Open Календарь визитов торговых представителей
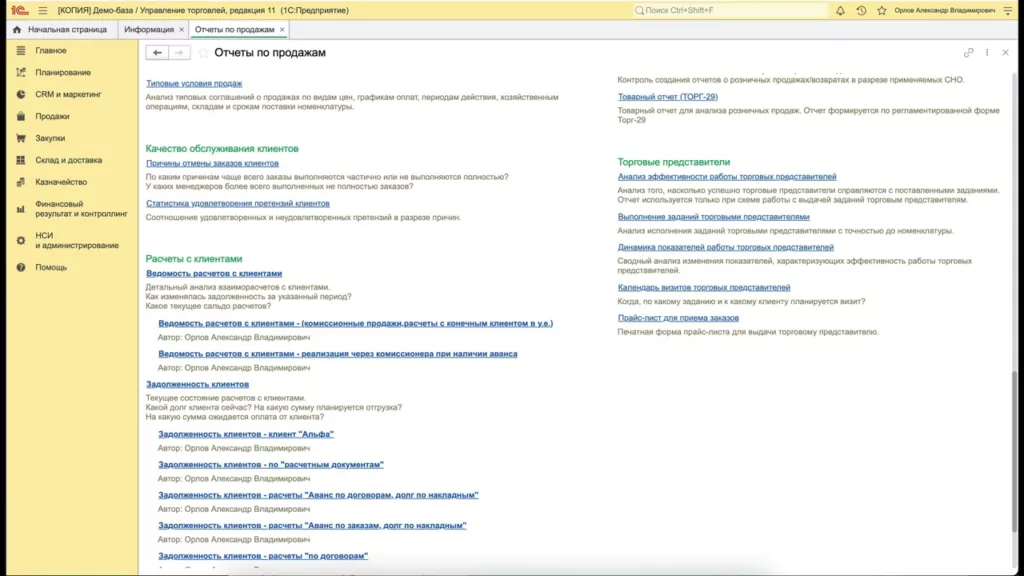1024x576 pixels. tap(704, 287)
